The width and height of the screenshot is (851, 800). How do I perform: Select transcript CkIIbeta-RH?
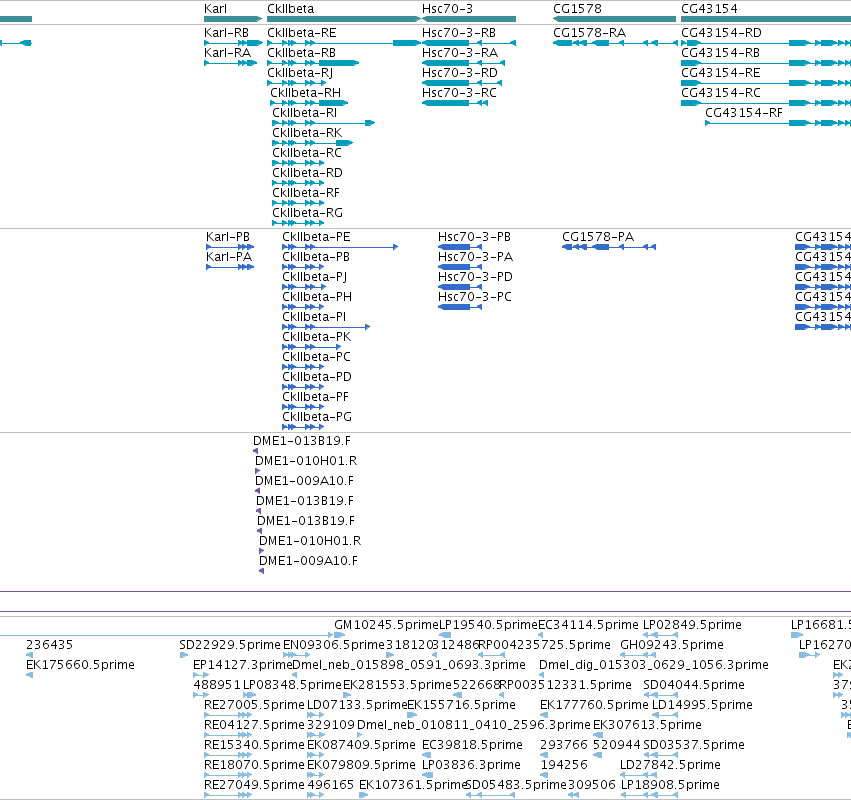[x=306, y=93]
